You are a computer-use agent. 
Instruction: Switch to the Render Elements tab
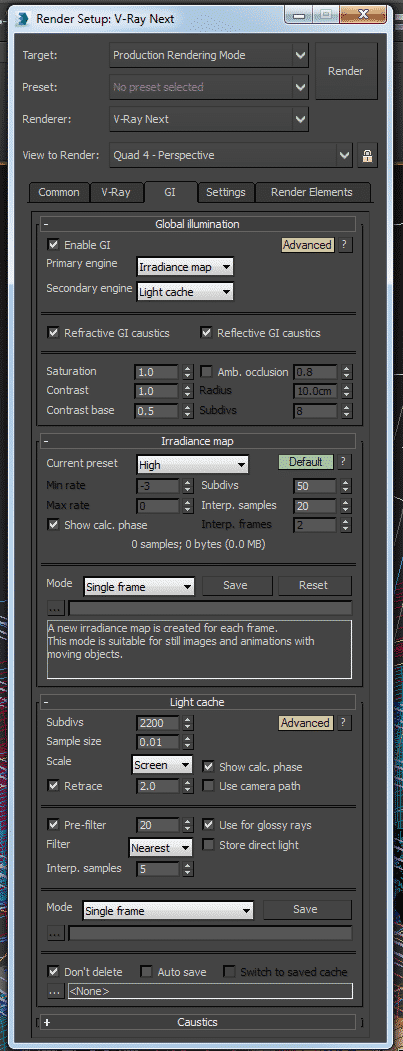pos(312,192)
